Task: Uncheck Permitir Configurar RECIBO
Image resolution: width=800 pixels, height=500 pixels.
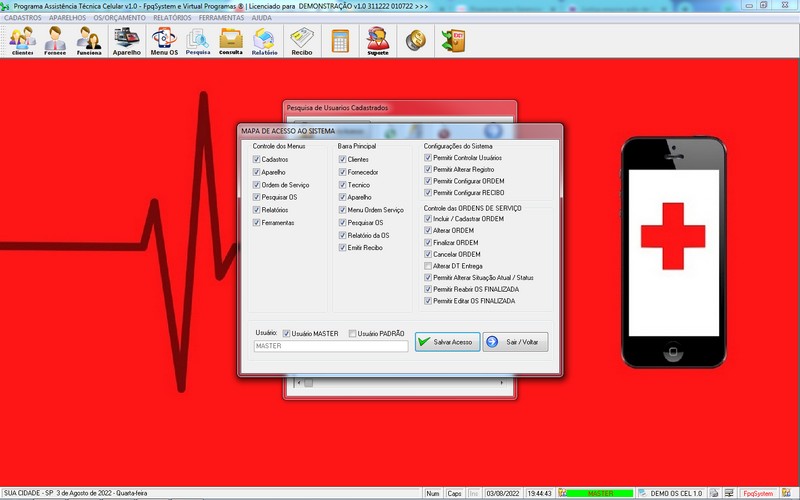Action: (428, 192)
